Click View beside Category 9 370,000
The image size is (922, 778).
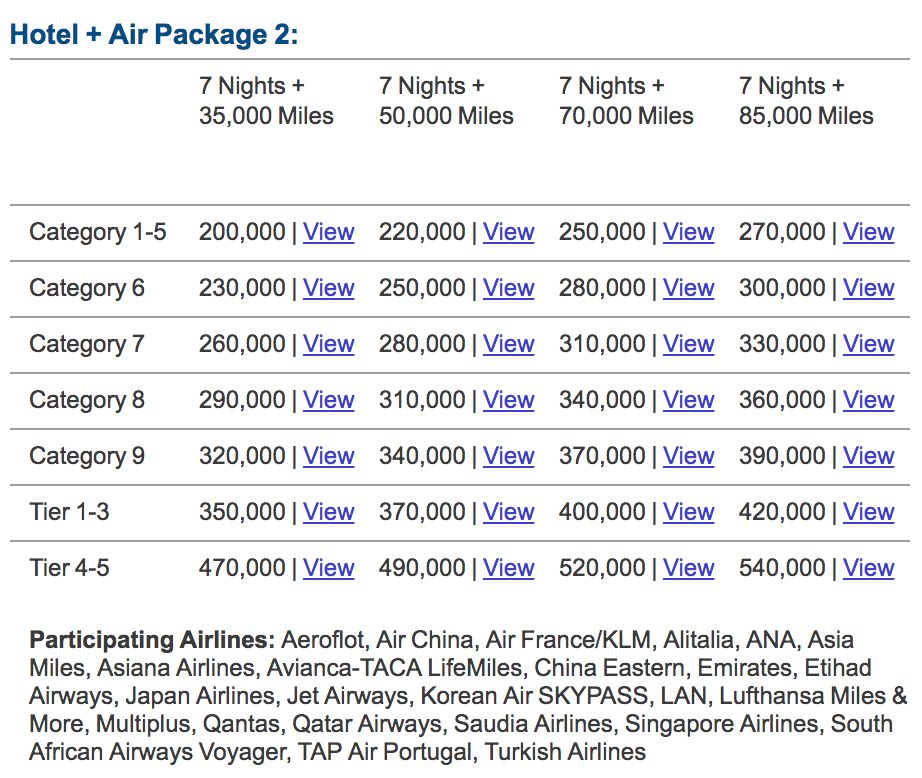click(x=689, y=456)
